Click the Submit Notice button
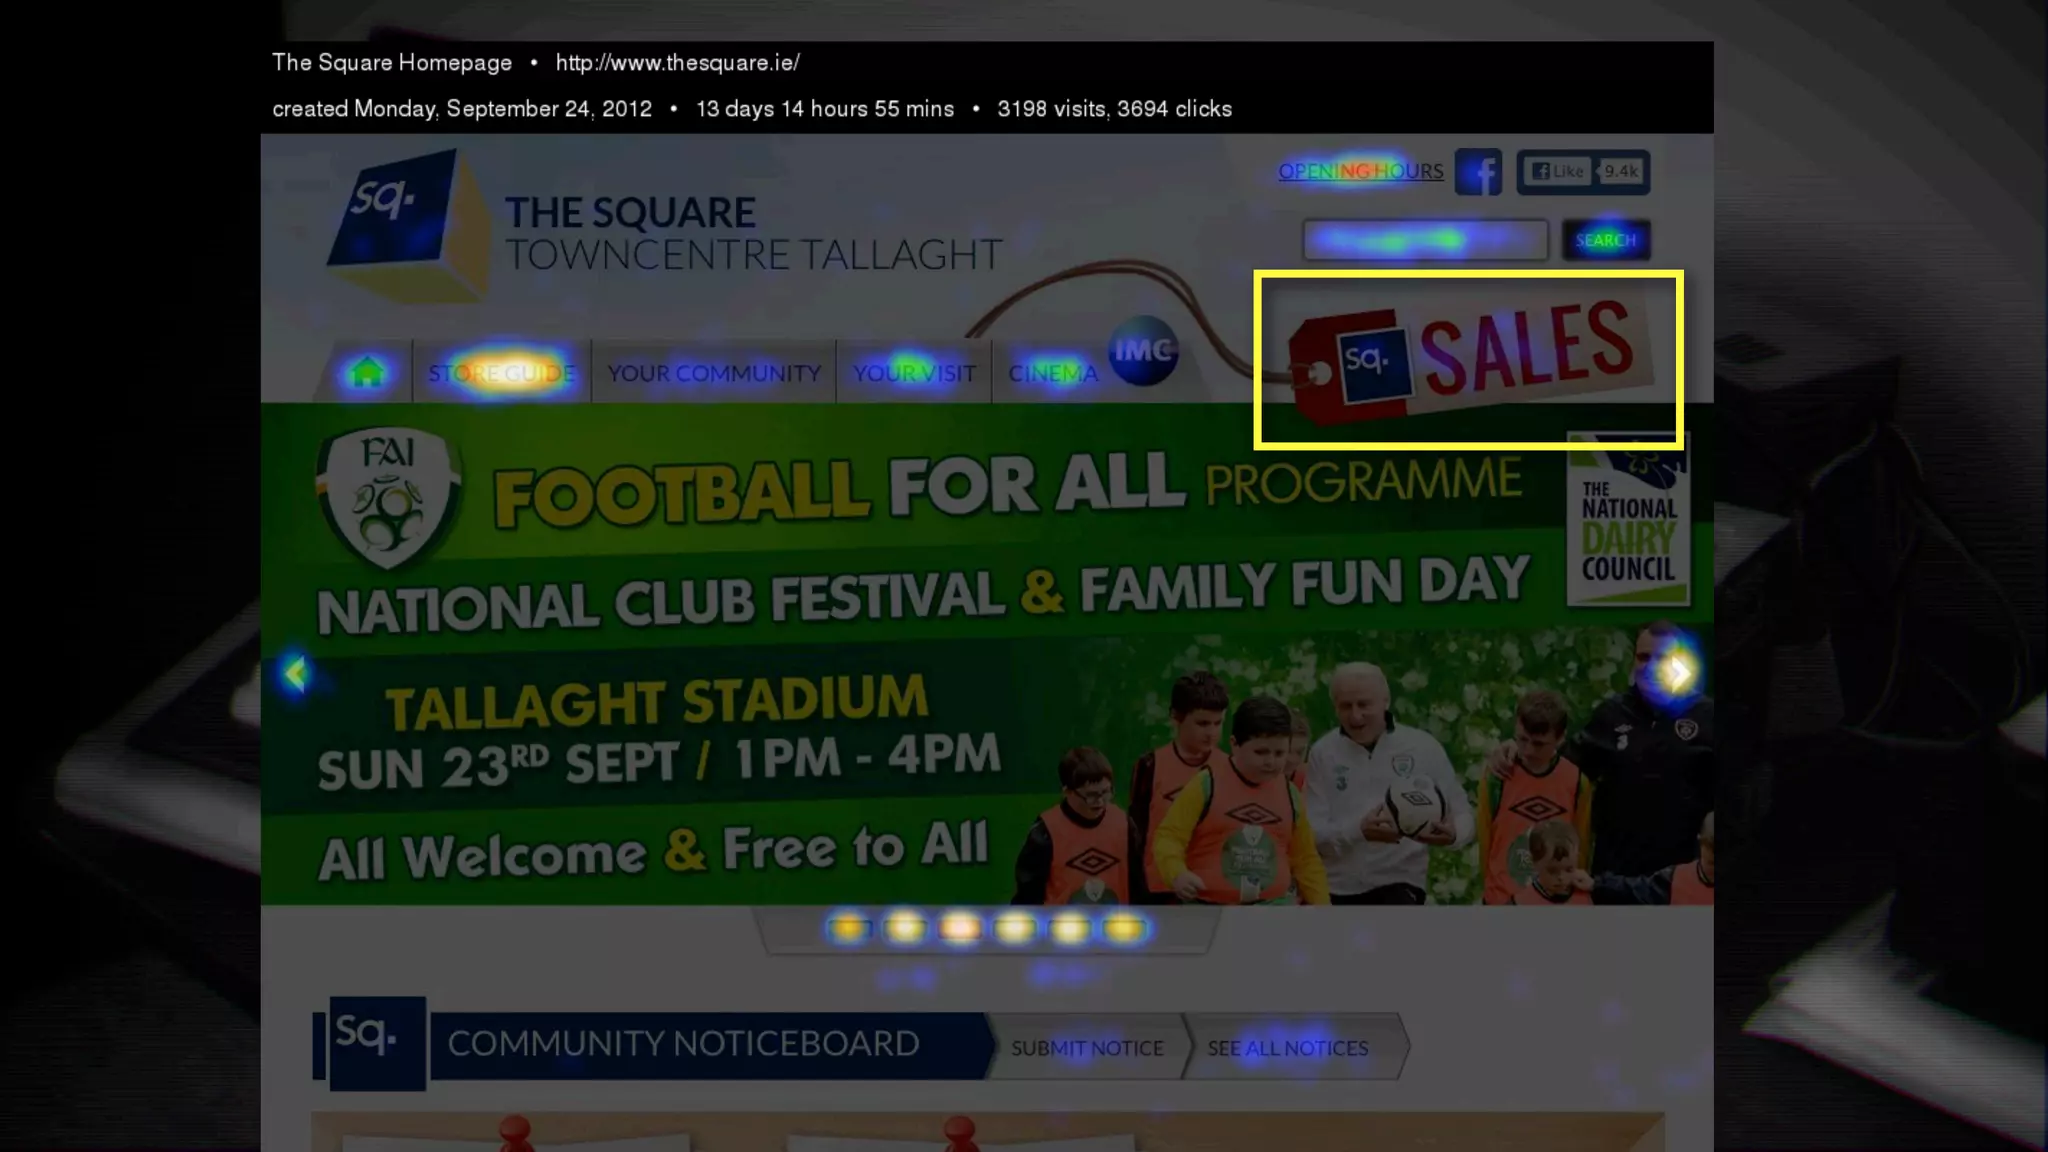The image size is (2048, 1152). [x=1087, y=1048]
